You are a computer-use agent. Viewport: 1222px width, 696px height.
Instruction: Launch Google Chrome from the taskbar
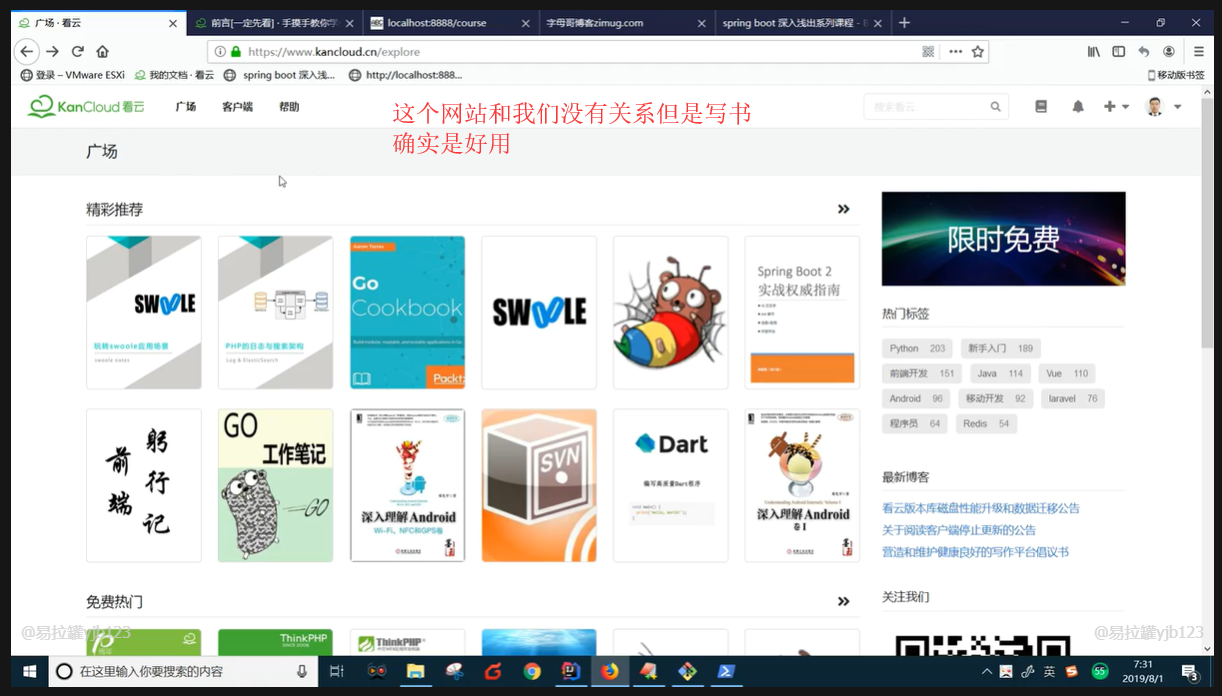tap(532, 671)
